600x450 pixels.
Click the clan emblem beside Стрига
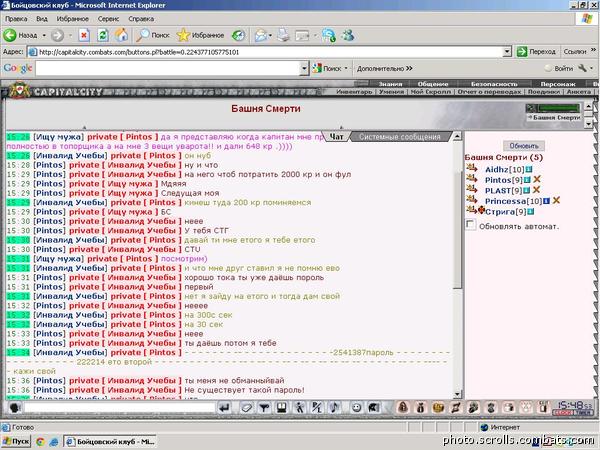click(x=481, y=210)
